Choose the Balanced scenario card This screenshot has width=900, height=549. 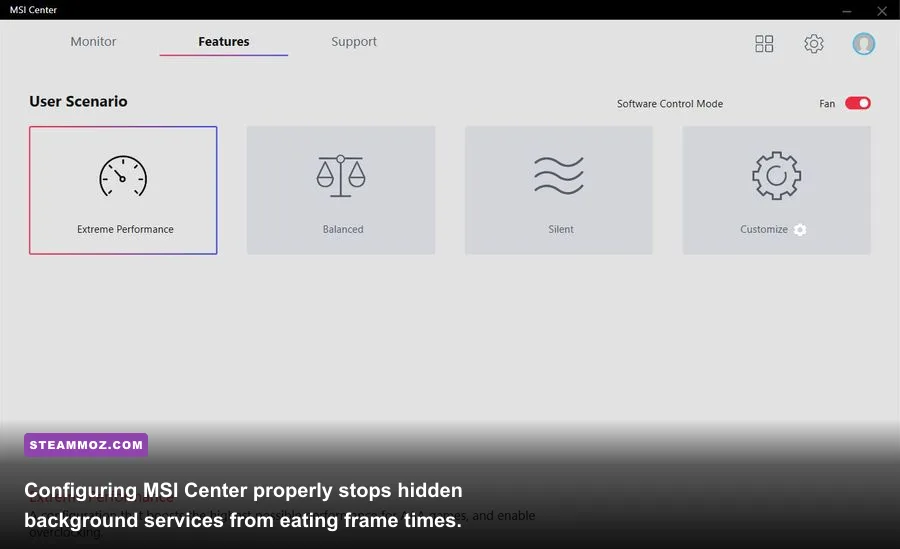coord(341,190)
